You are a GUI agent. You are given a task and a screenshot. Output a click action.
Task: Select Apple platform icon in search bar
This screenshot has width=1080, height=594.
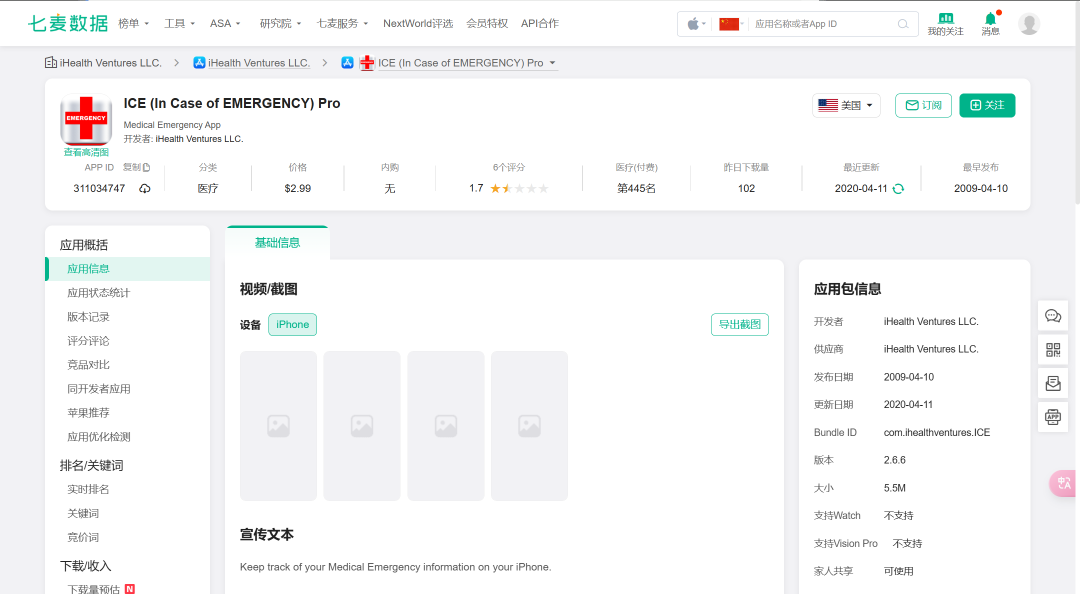[x=696, y=24]
